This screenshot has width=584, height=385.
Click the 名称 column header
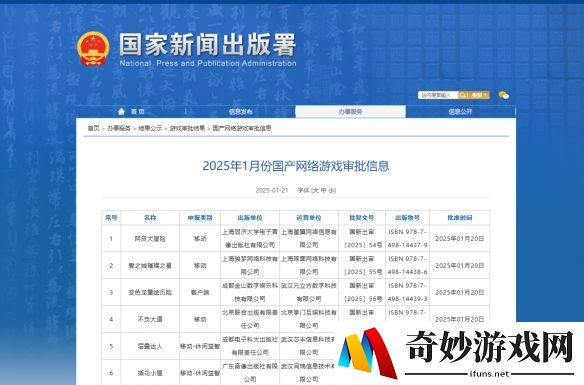tap(150, 218)
